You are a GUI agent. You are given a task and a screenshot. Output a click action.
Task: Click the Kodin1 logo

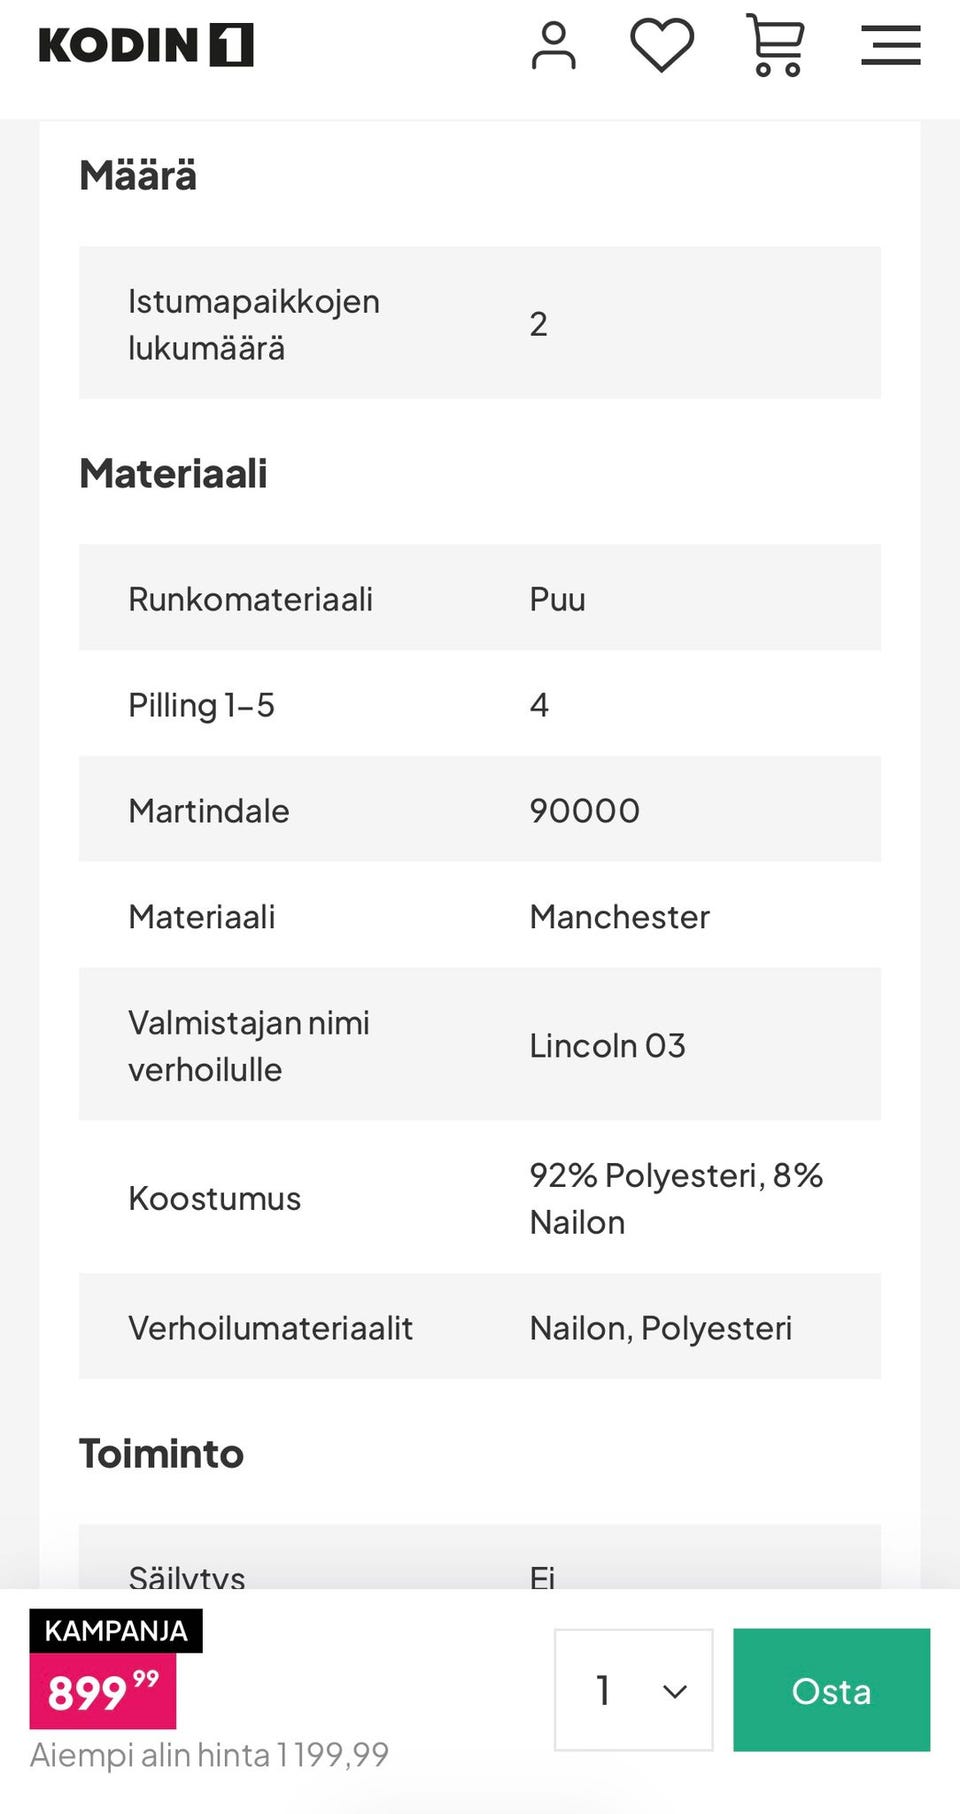pyautogui.click(x=146, y=46)
